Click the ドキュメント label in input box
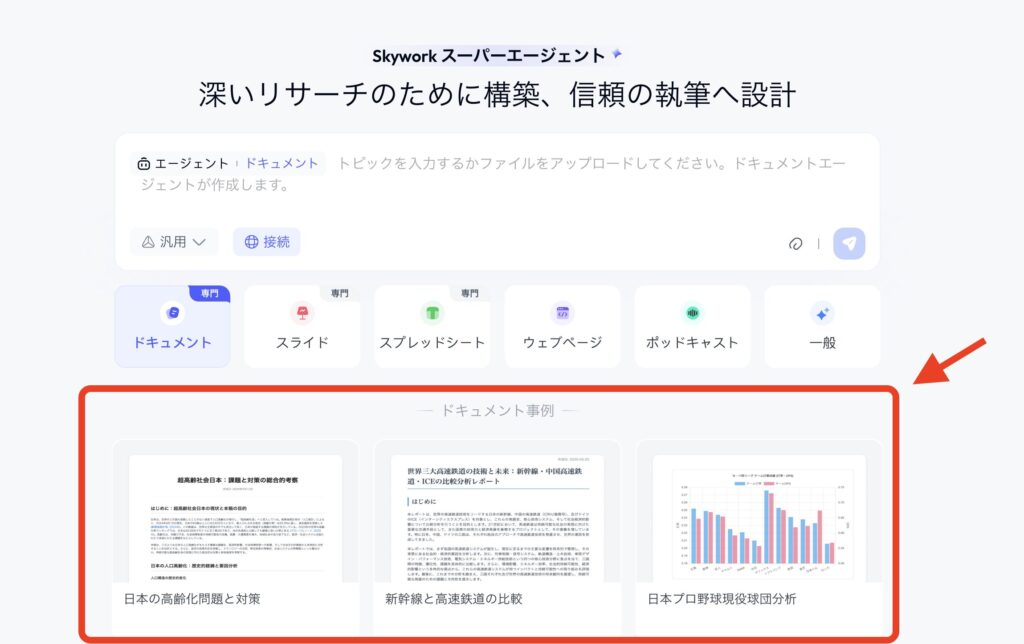Screen dimensions: 1024x644 [x=281, y=163]
